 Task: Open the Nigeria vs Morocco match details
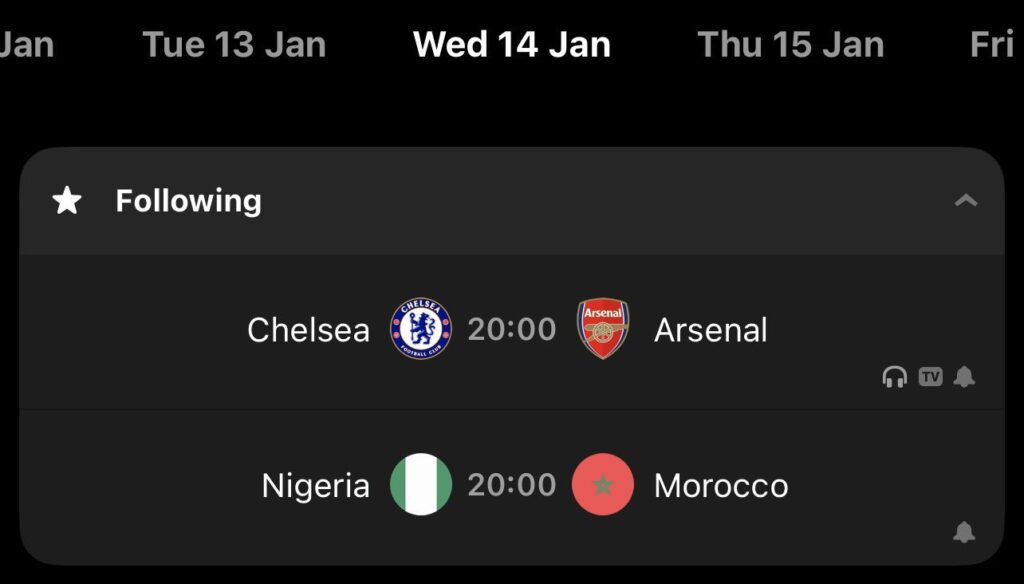[512, 484]
